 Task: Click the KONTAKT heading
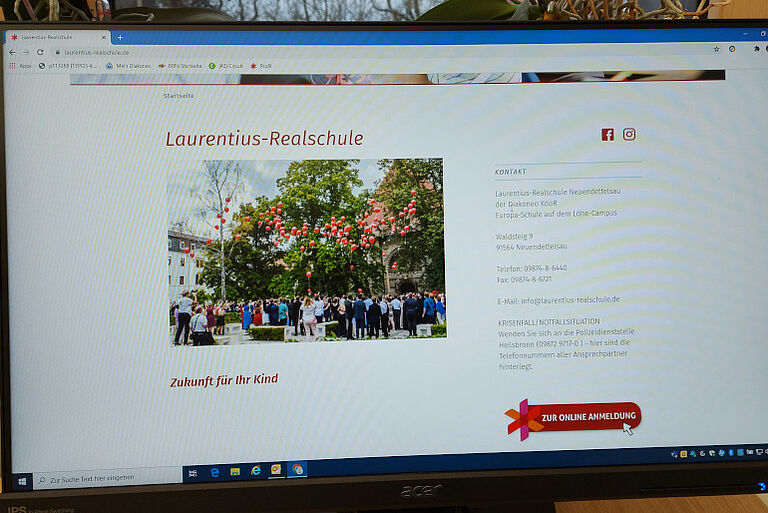pyautogui.click(x=510, y=171)
